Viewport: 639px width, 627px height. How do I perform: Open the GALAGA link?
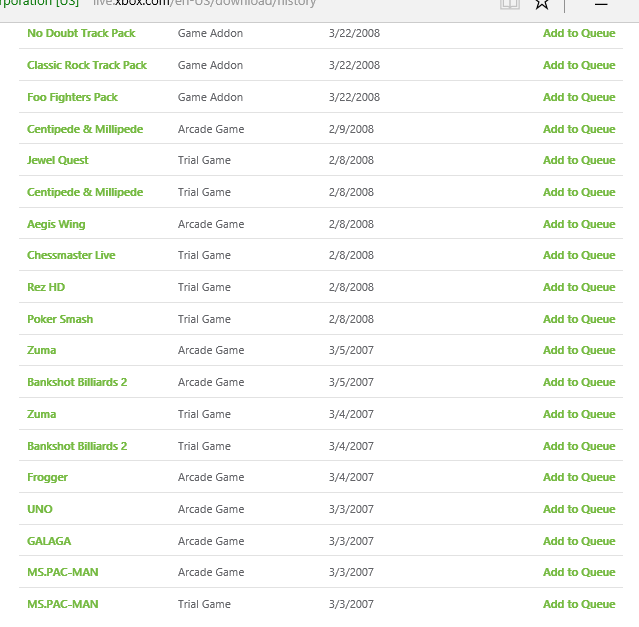pyautogui.click(x=49, y=541)
